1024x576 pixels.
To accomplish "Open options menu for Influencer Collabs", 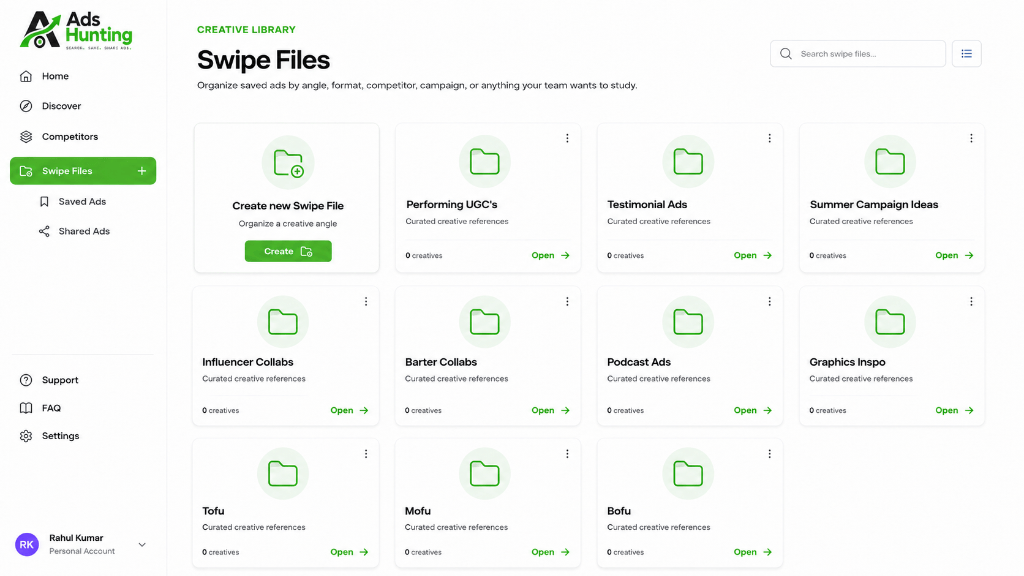I will point(366,301).
